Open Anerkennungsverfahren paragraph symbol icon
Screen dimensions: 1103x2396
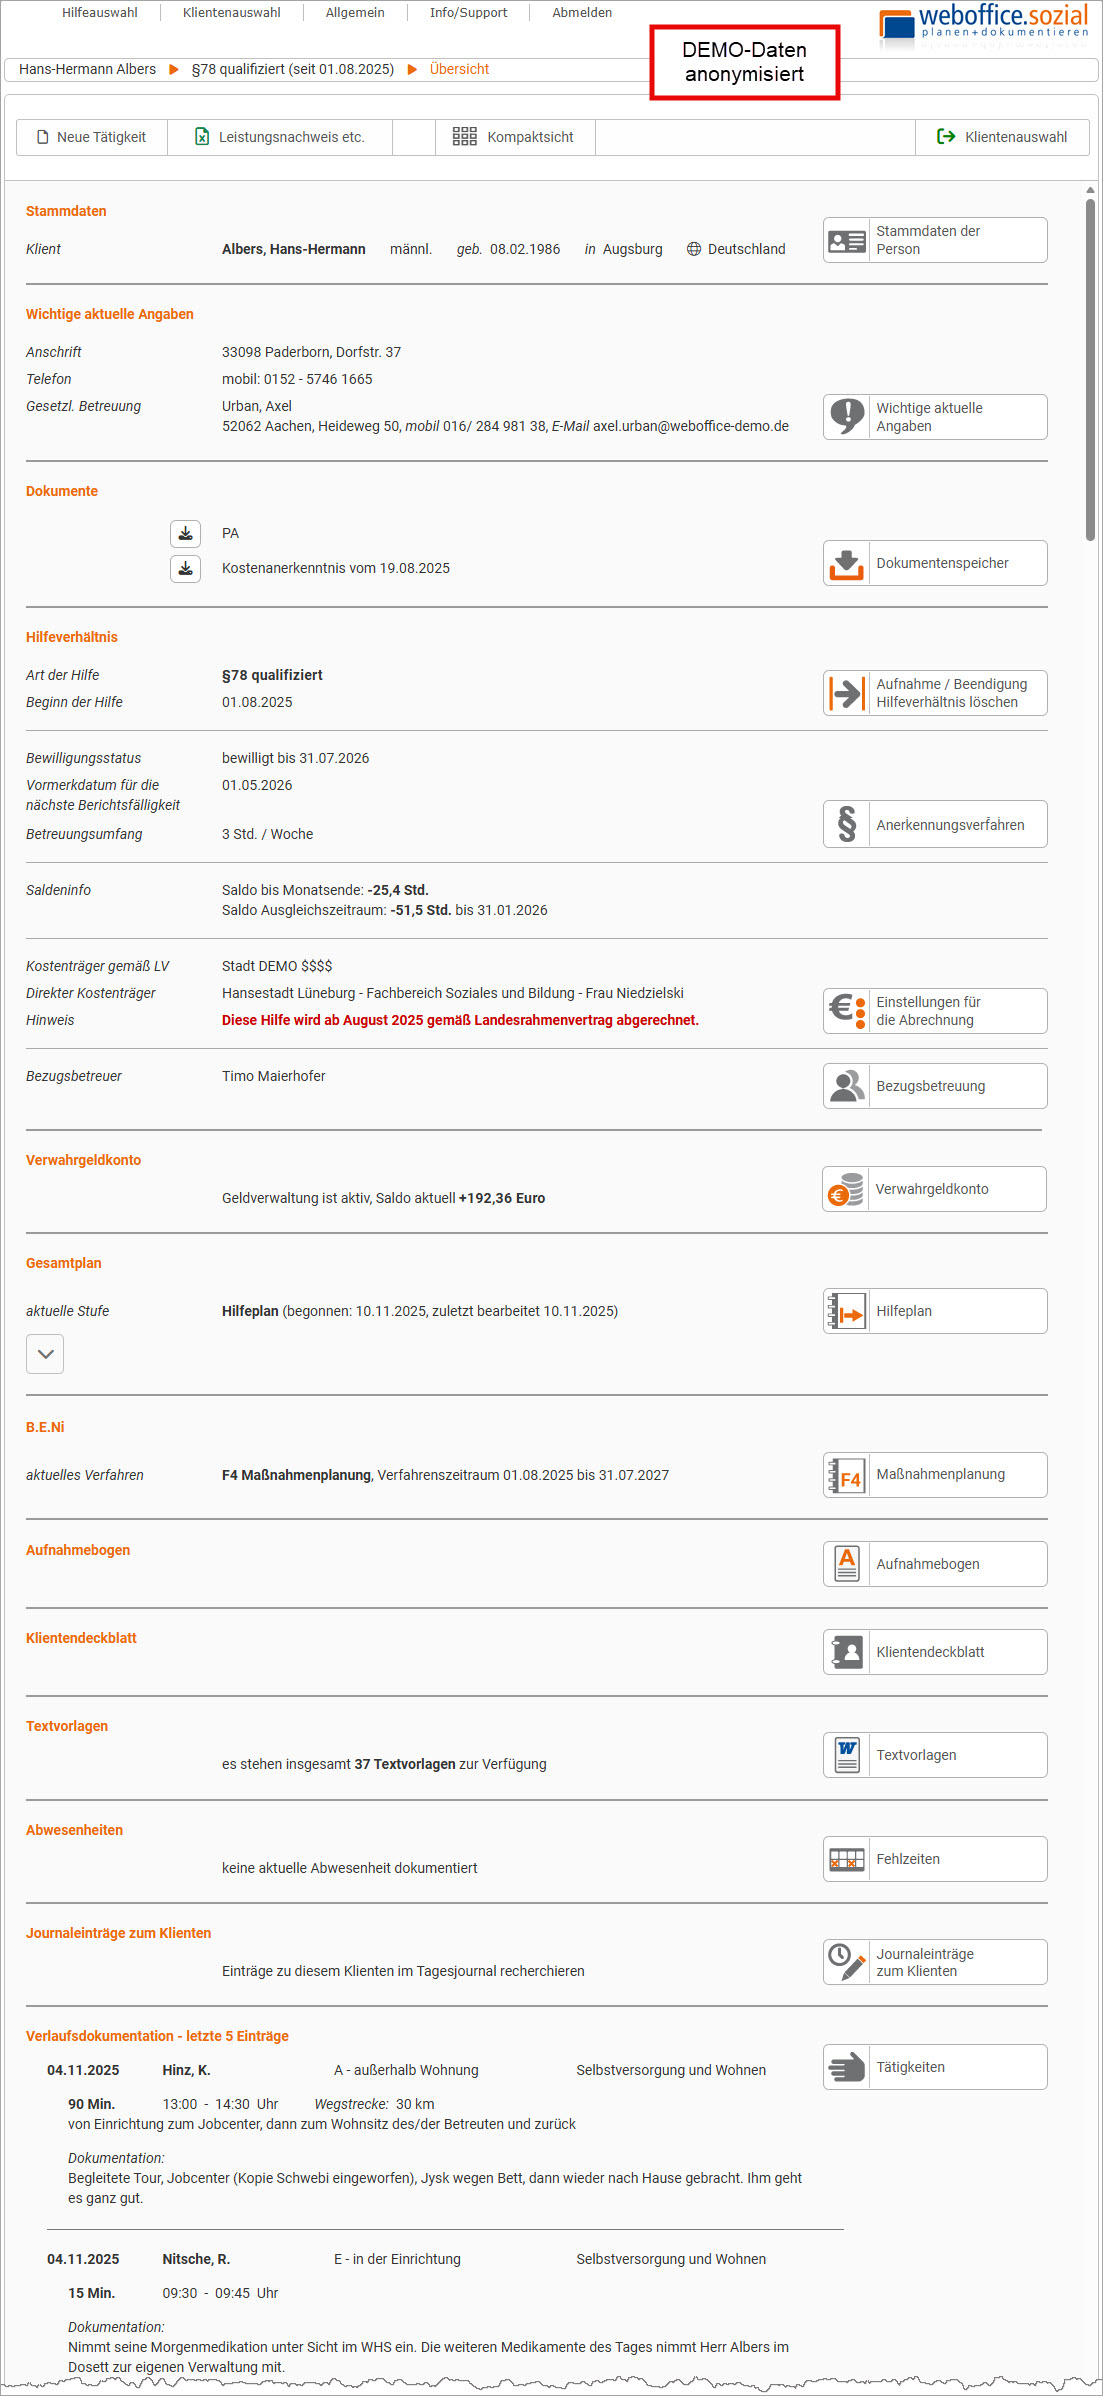pyautogui.click(x=847, y=825)
